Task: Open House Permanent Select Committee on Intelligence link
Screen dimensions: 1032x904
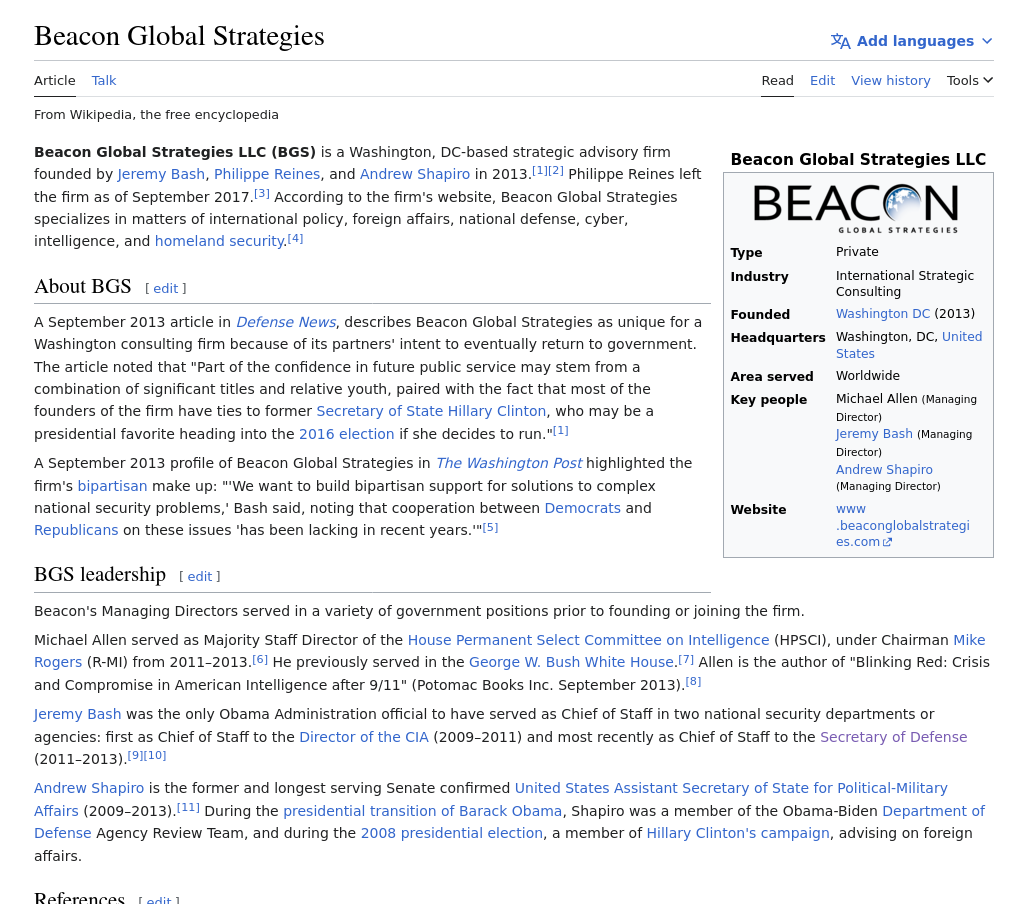Action: 588,640
